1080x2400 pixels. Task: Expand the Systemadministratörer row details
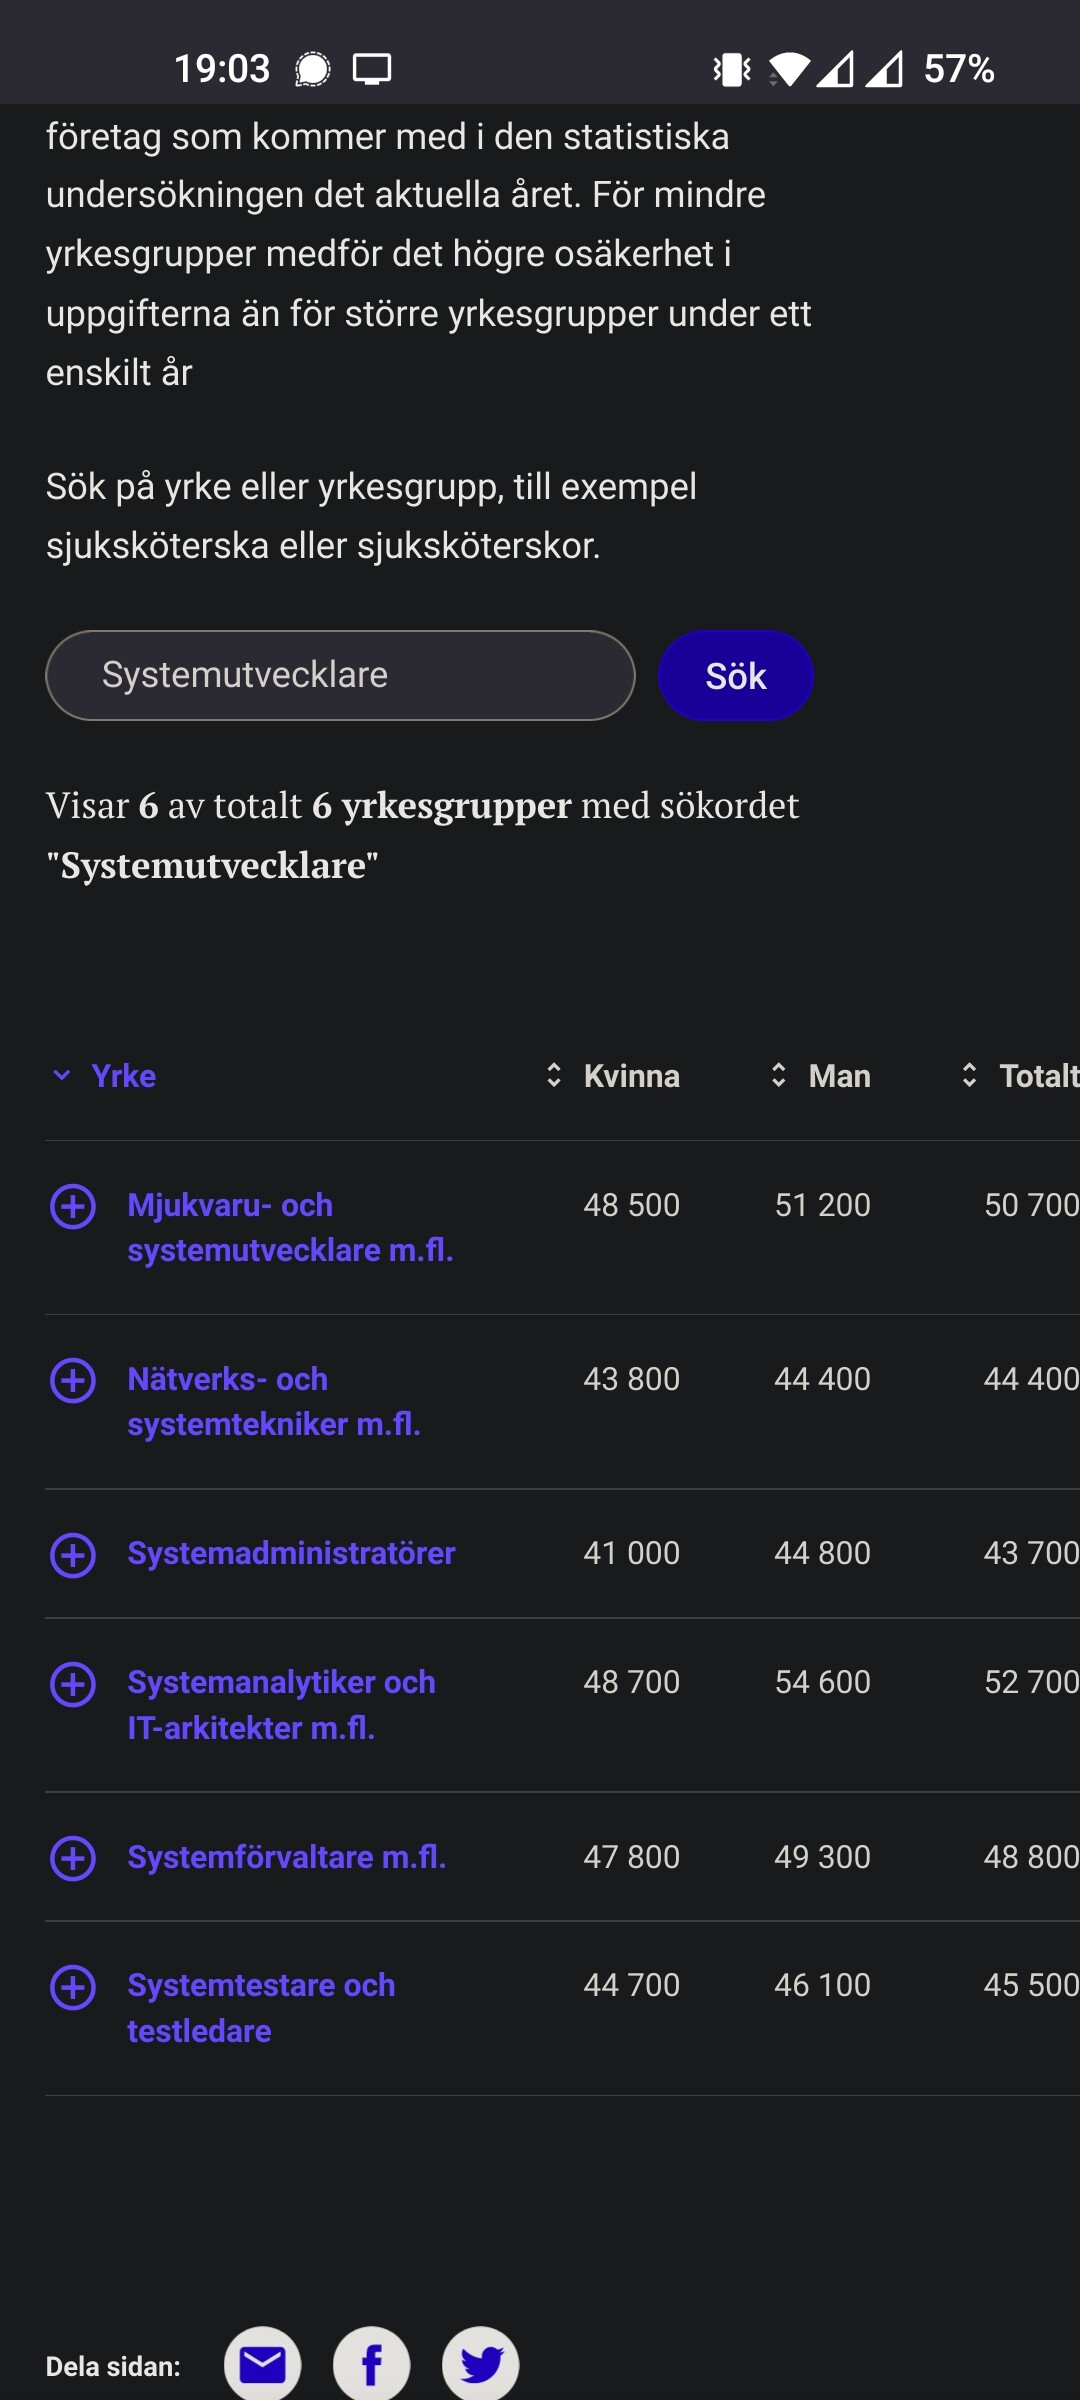click(x=73, y=1555)
